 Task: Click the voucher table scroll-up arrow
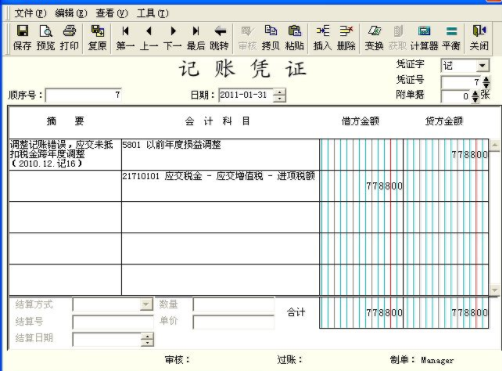coord(495,145)
